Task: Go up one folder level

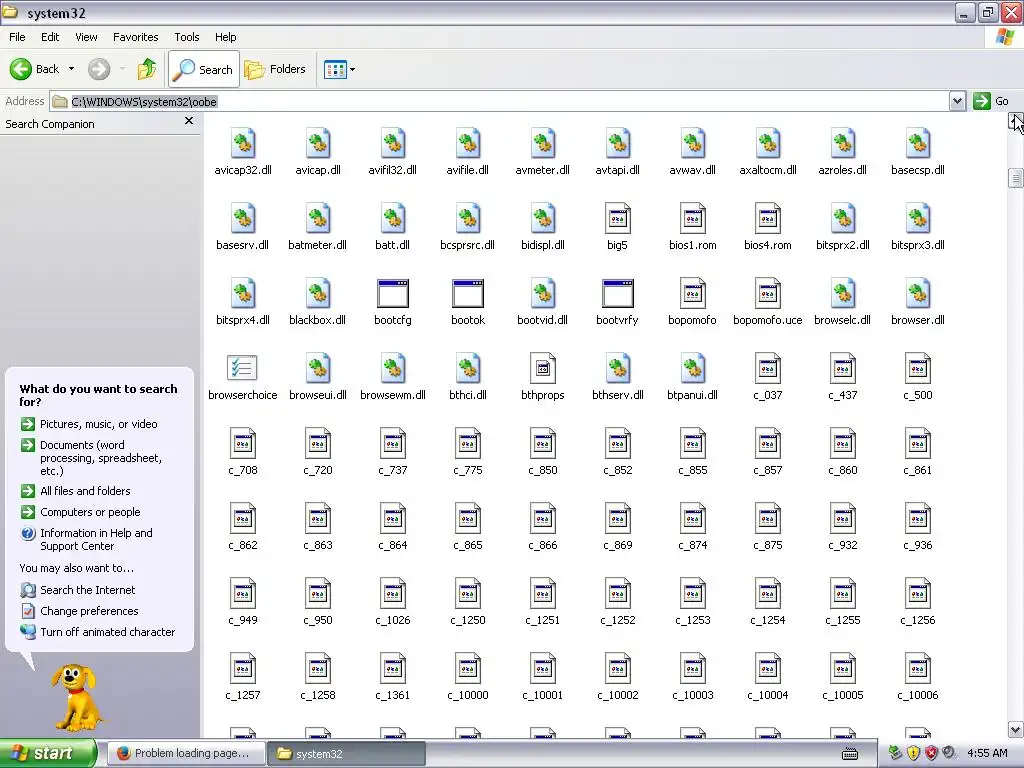Action: click(147, 69)
